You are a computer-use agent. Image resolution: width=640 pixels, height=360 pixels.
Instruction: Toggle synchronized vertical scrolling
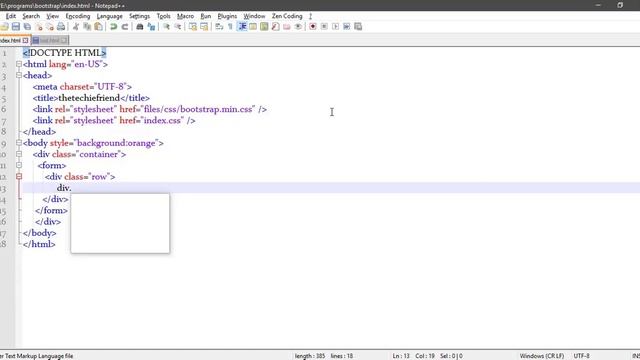click(193, 27)
